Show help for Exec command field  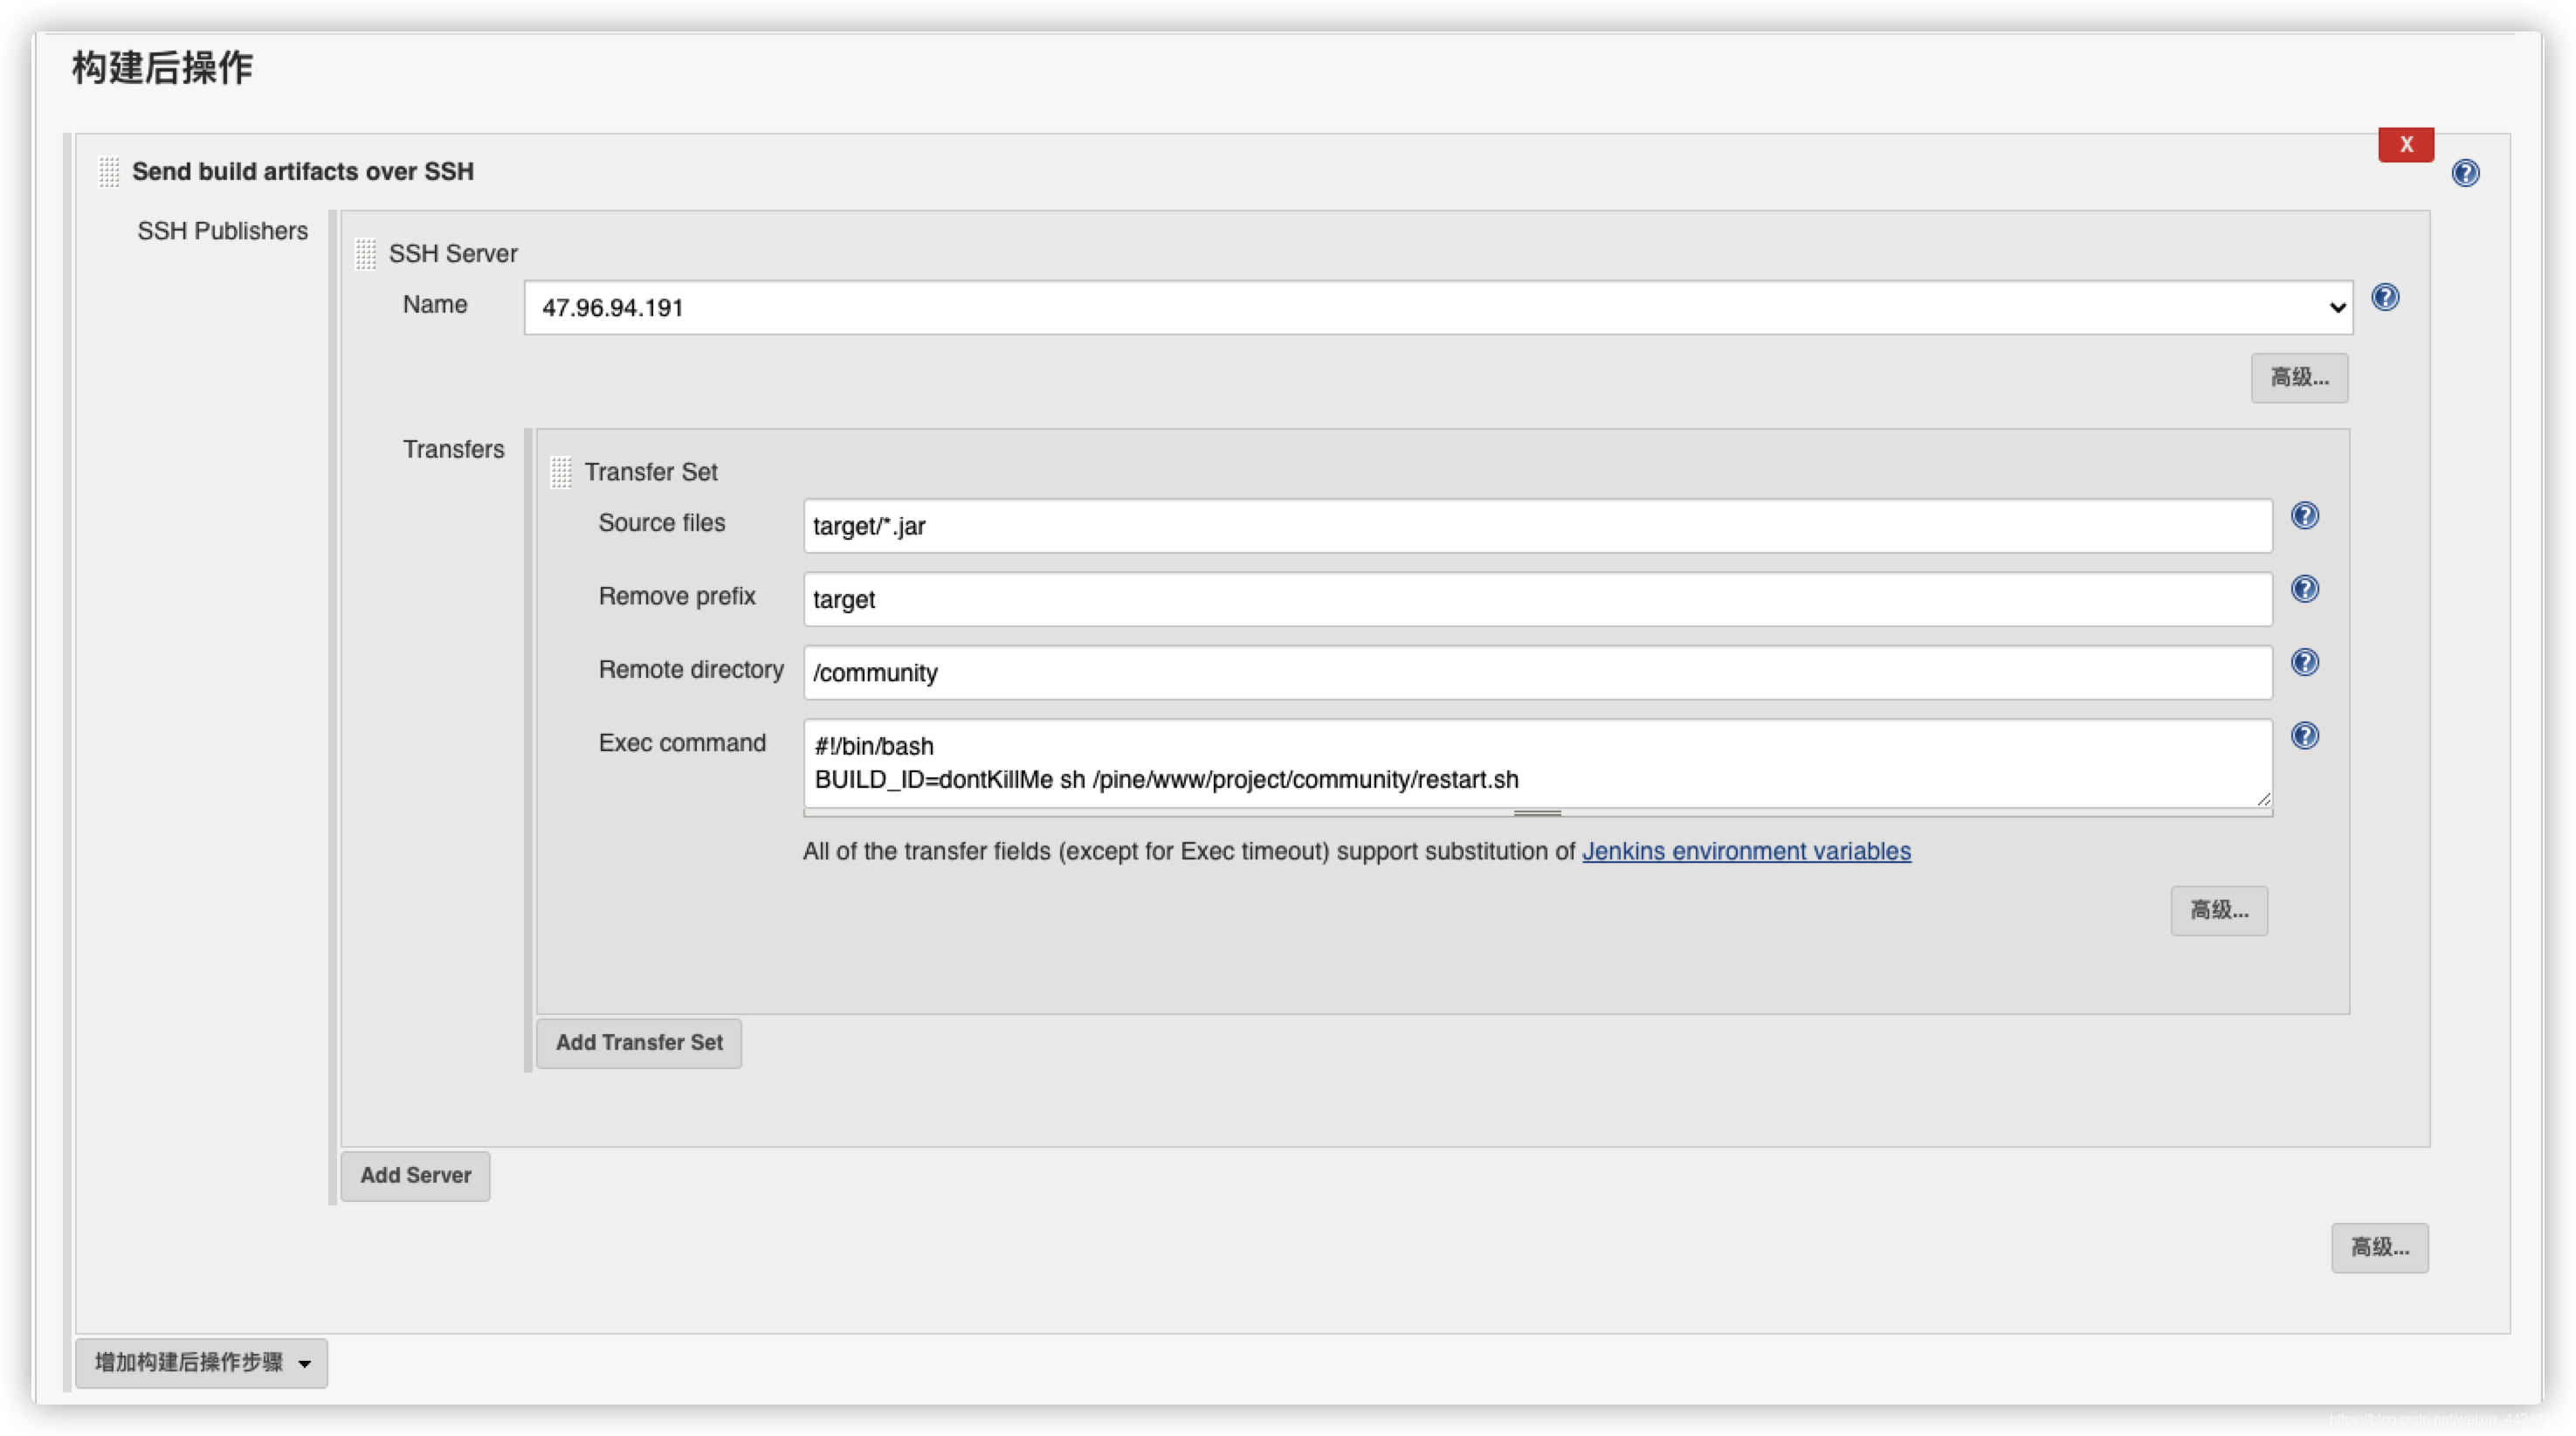[x=2304, y=736]
